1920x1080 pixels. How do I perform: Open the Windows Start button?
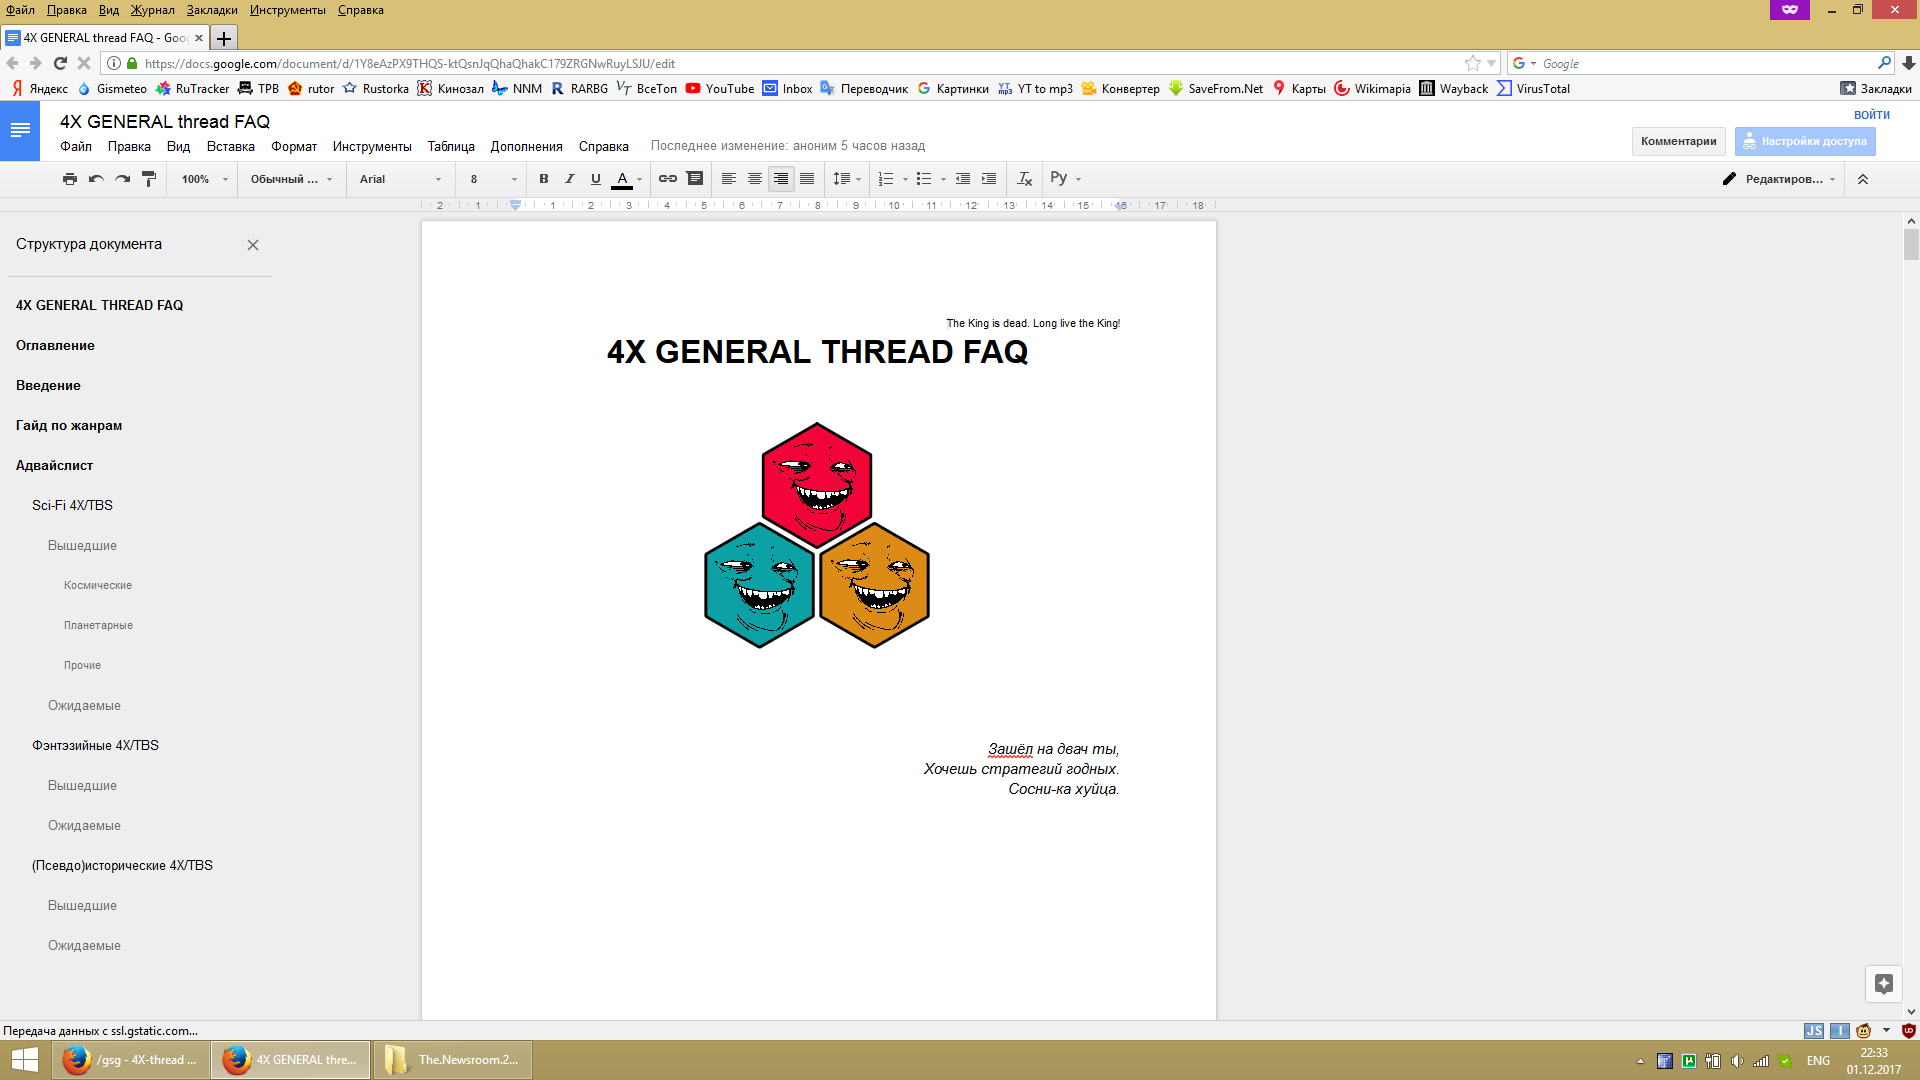pyautogui.click(x=24, y=1060)
